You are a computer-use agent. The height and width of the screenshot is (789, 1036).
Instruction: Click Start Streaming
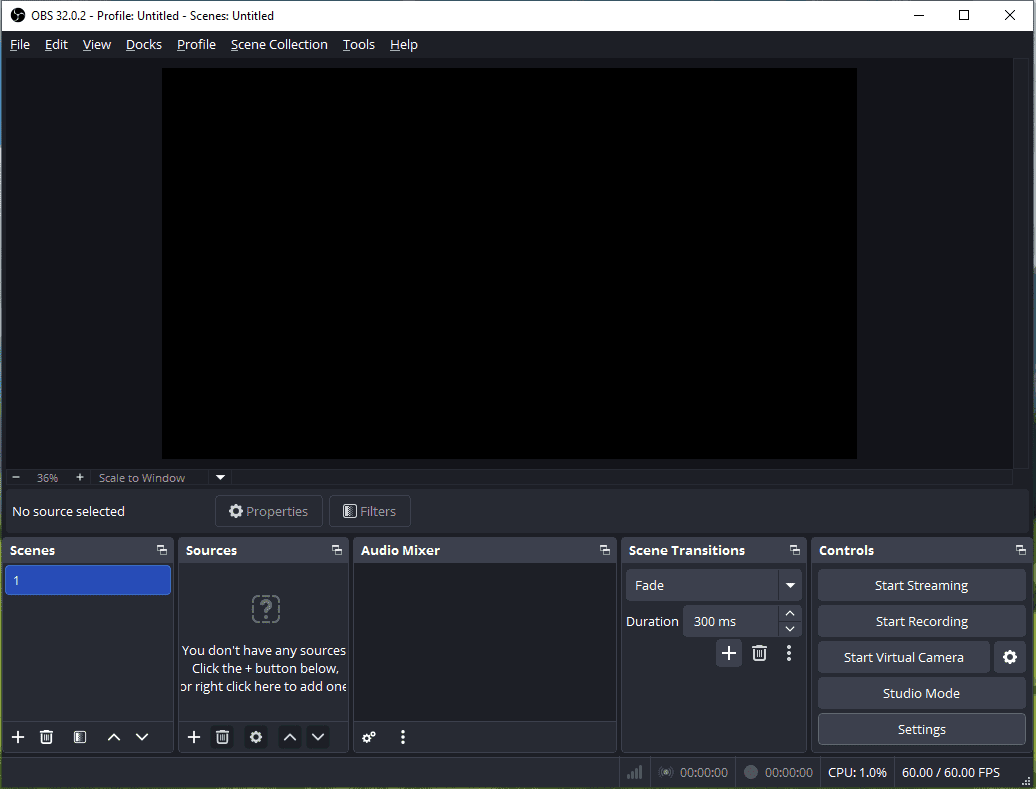[921, 585]
